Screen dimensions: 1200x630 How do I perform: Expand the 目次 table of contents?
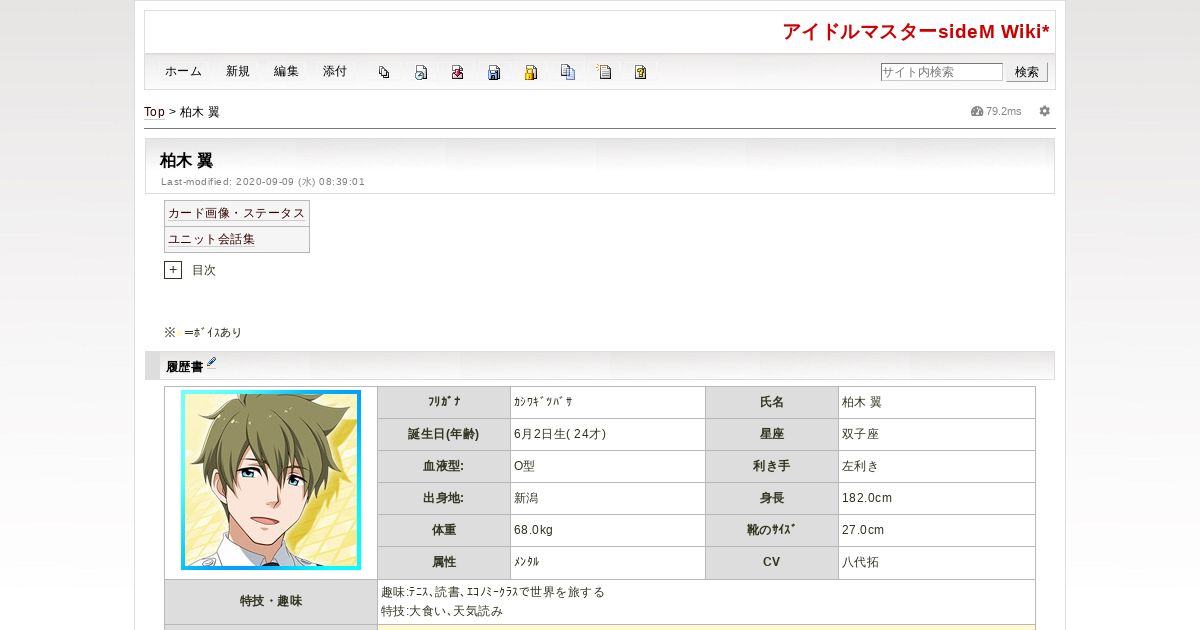pos(173,270)
